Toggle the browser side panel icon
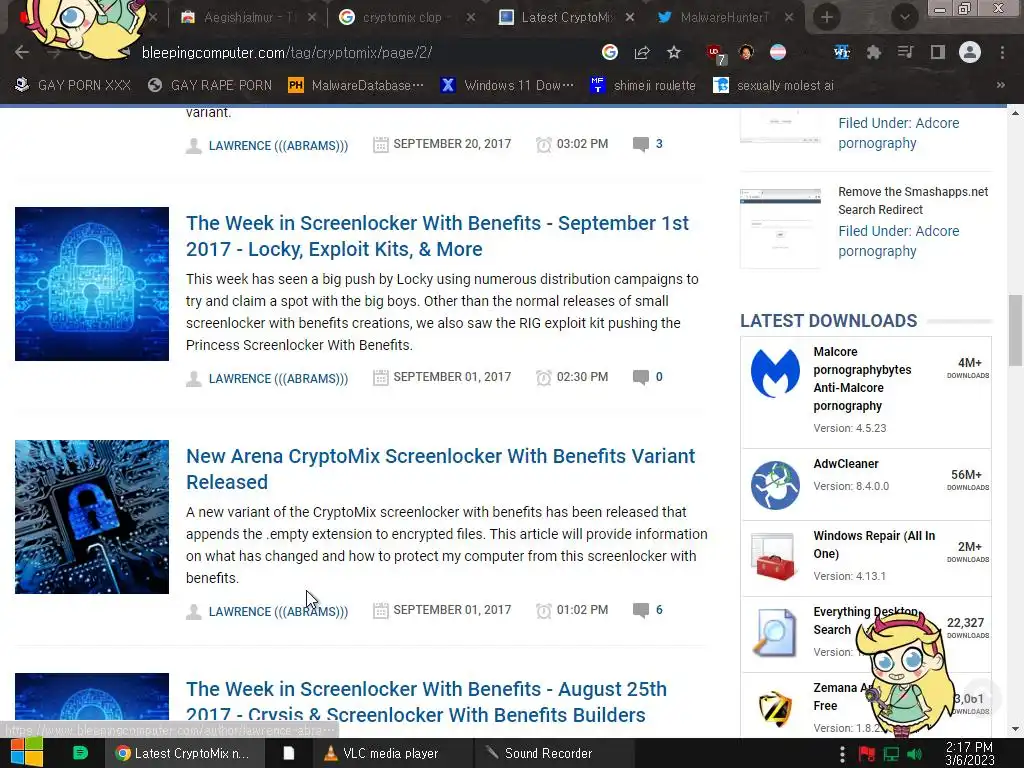The width and height of the screenshot is (1024, 768). tap(938, 52)
